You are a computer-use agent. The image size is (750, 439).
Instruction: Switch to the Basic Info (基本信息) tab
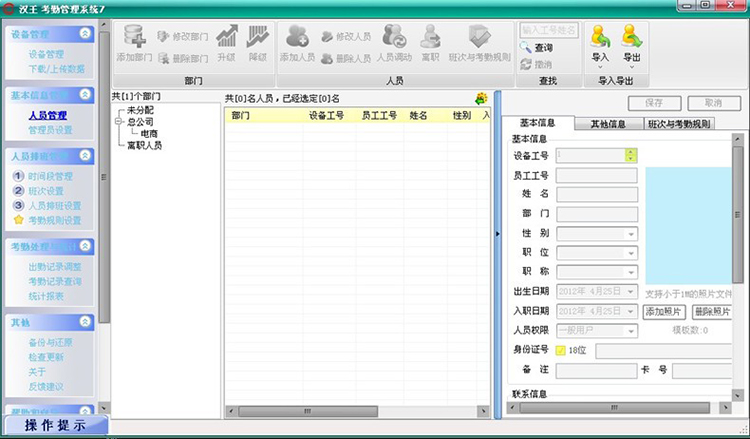[538, 123]
